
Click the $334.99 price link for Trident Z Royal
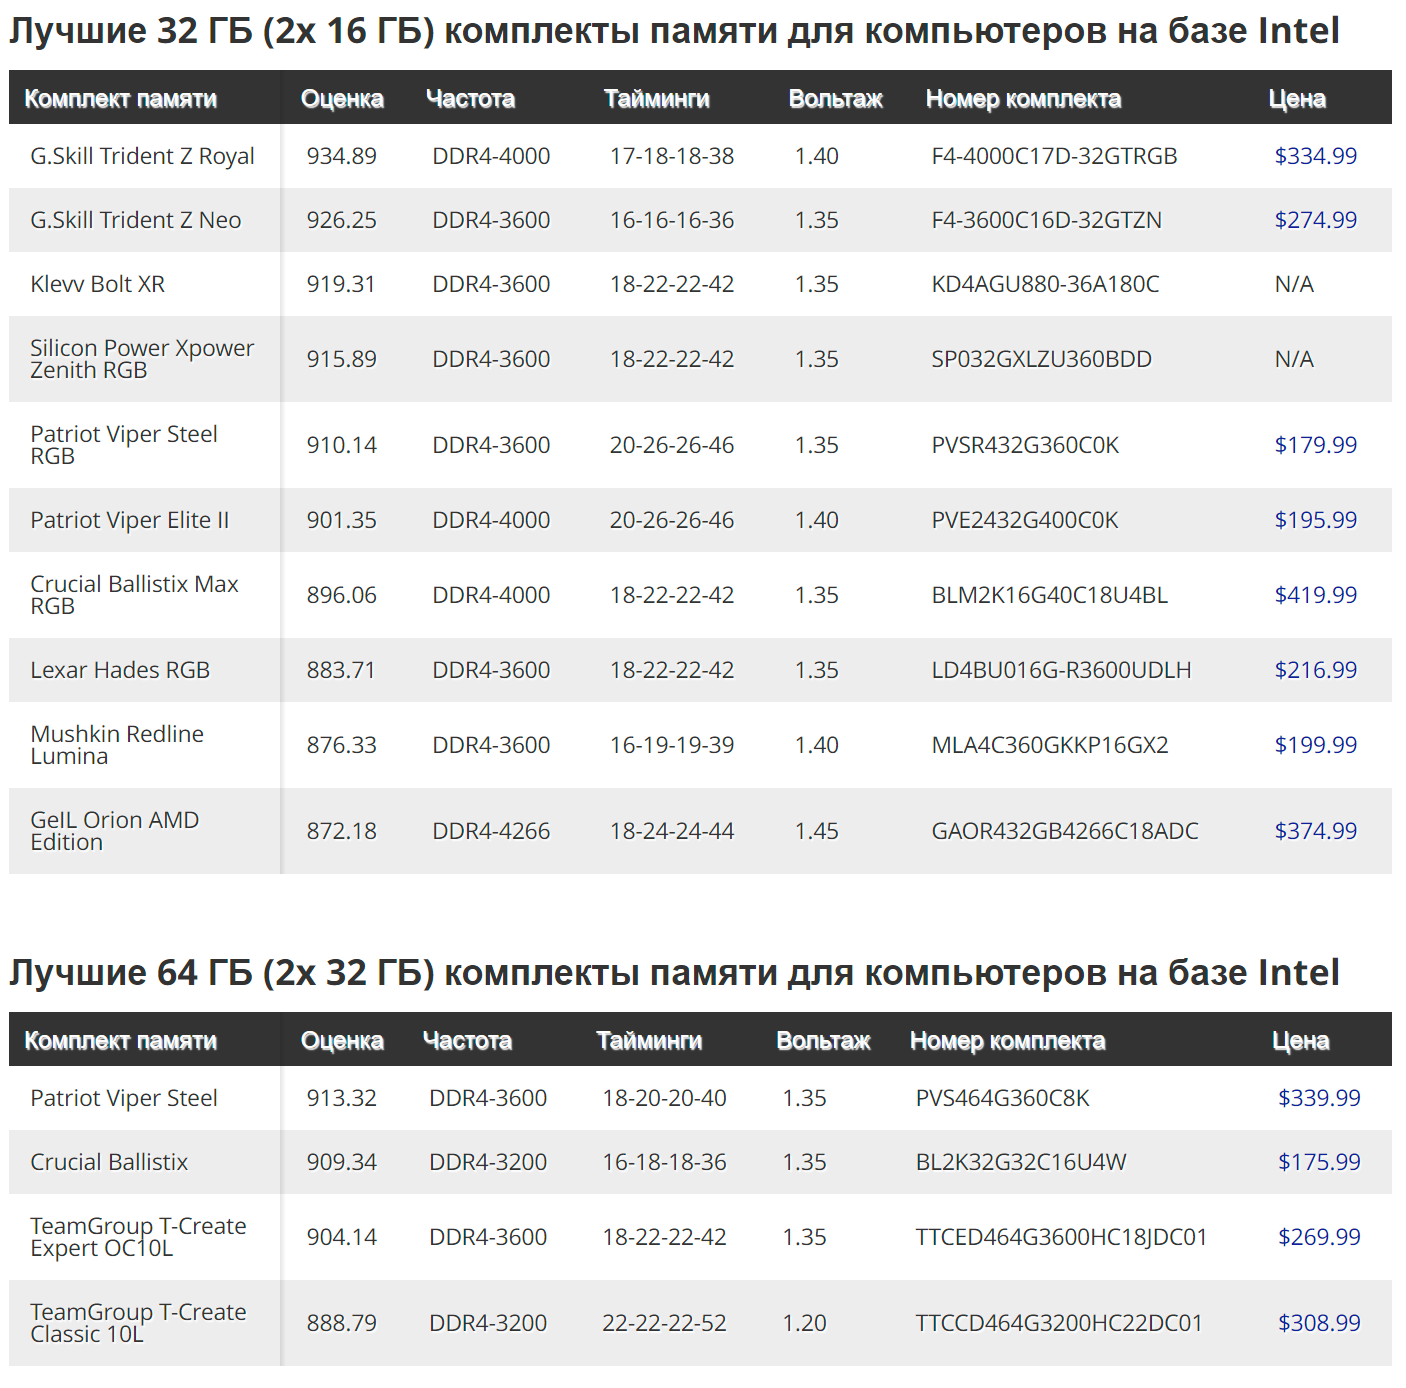[1315, 156]
